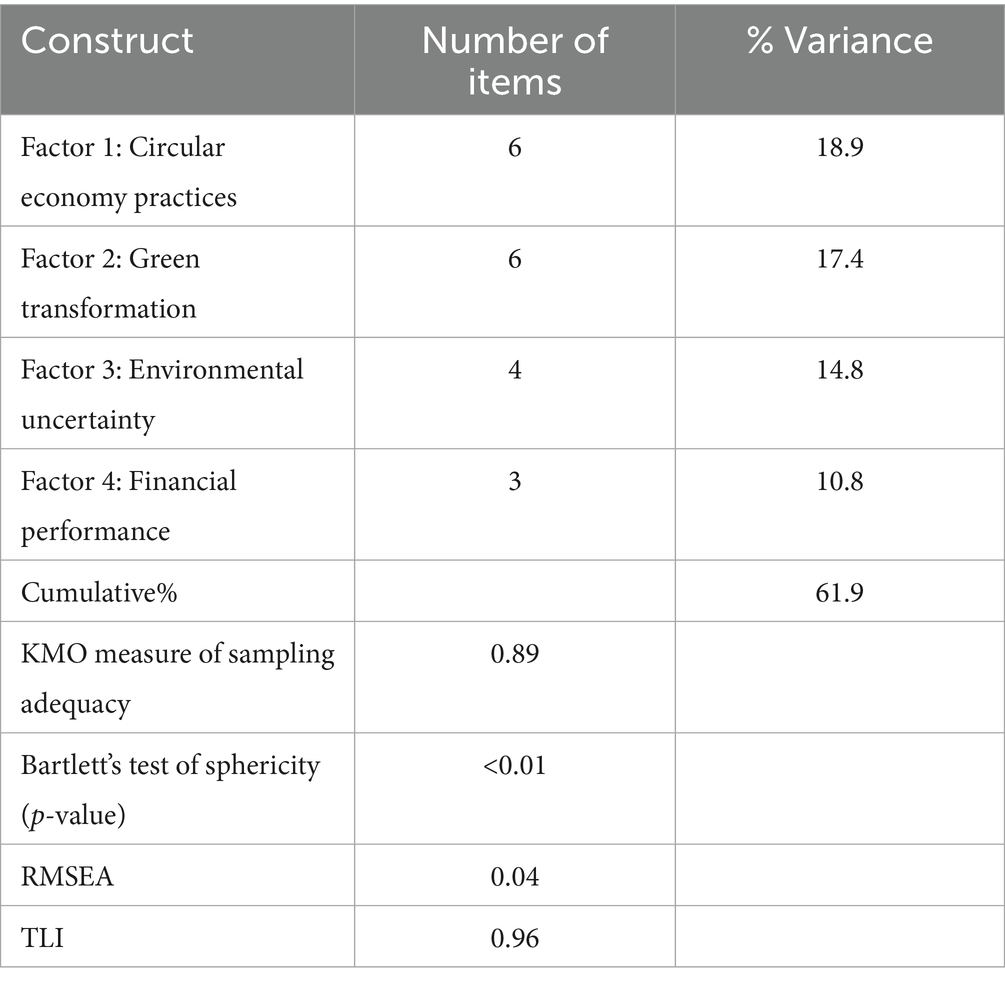Click the KMO measure of sampling adequacy label
1005x985 pixels.
click(177, 678)
